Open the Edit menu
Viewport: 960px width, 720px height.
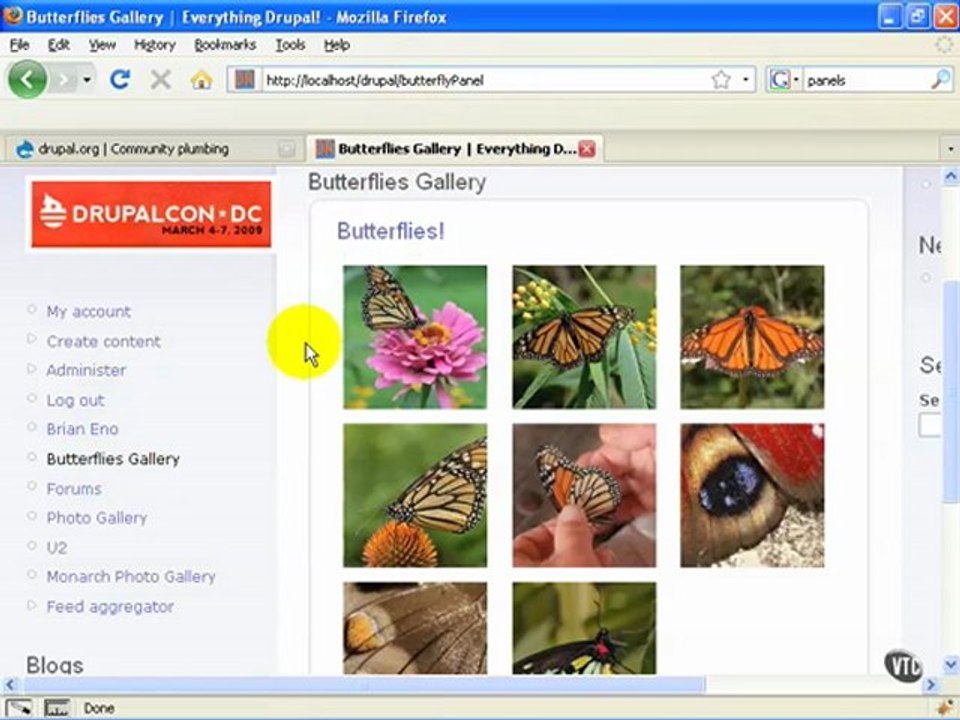59,45
